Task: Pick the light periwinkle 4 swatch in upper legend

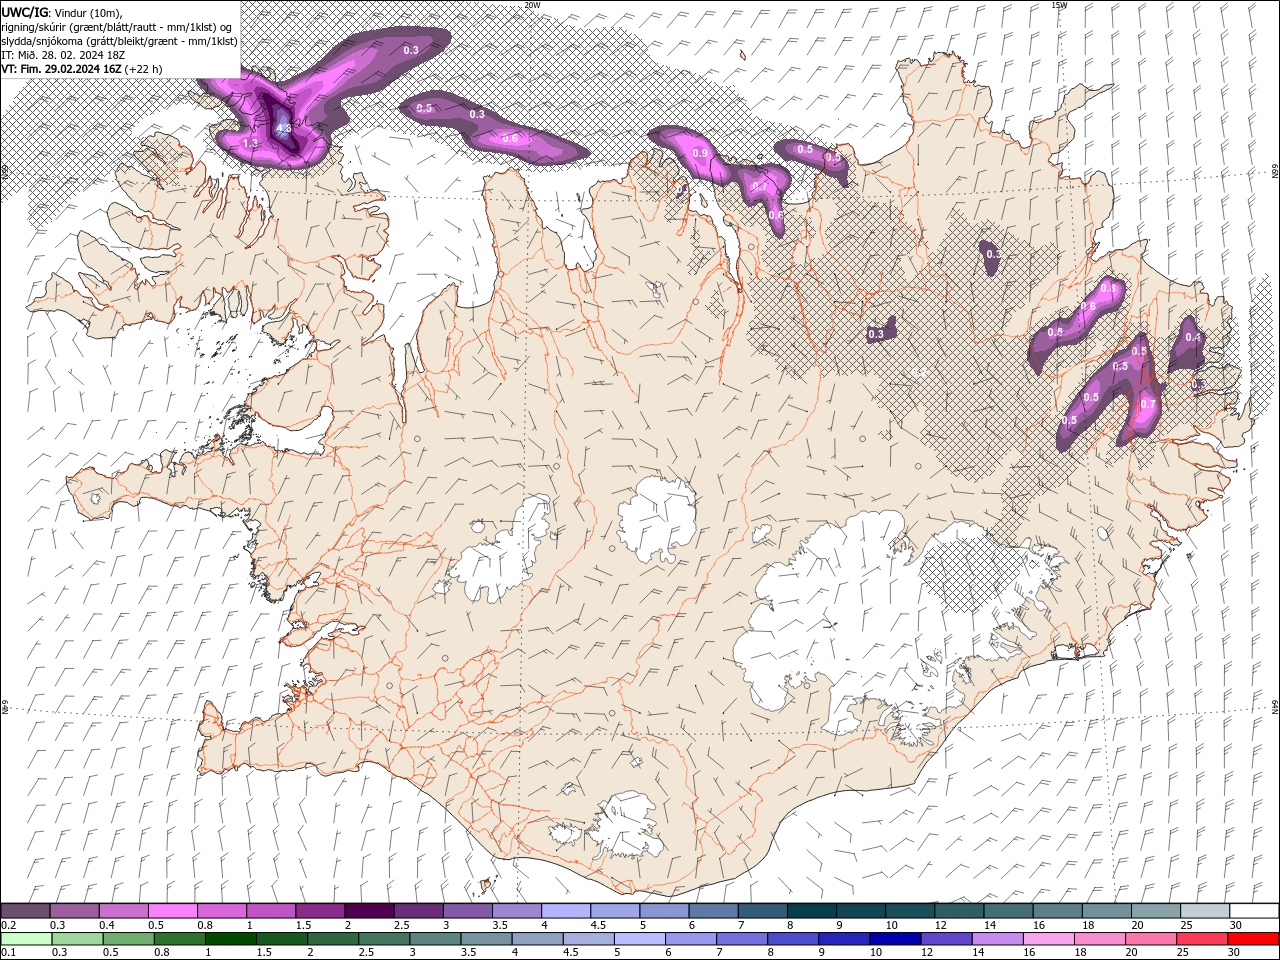Action: (565, 911)
